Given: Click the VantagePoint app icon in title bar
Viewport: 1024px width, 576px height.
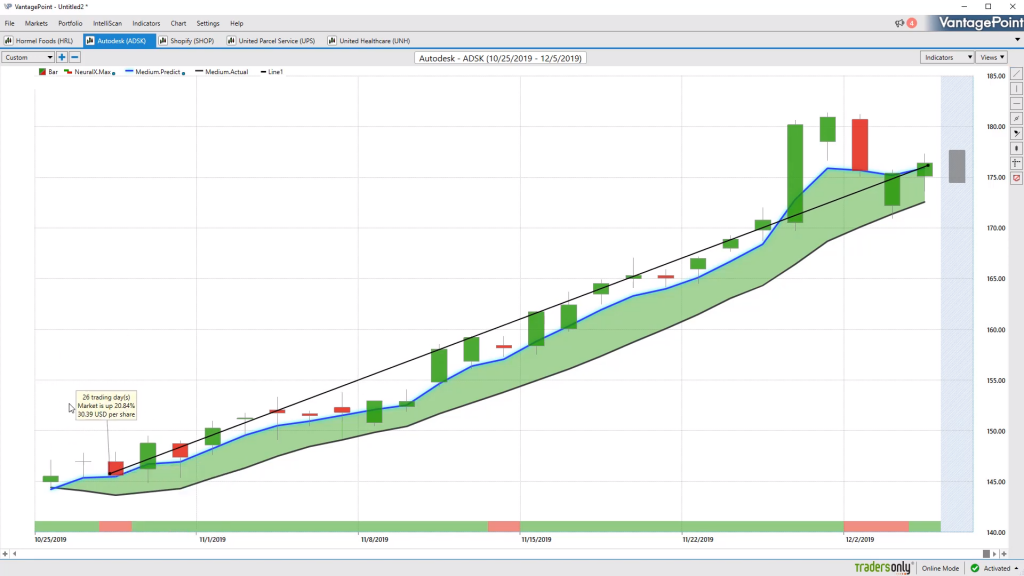Looking at the screenshot, I should pos(8,7).
